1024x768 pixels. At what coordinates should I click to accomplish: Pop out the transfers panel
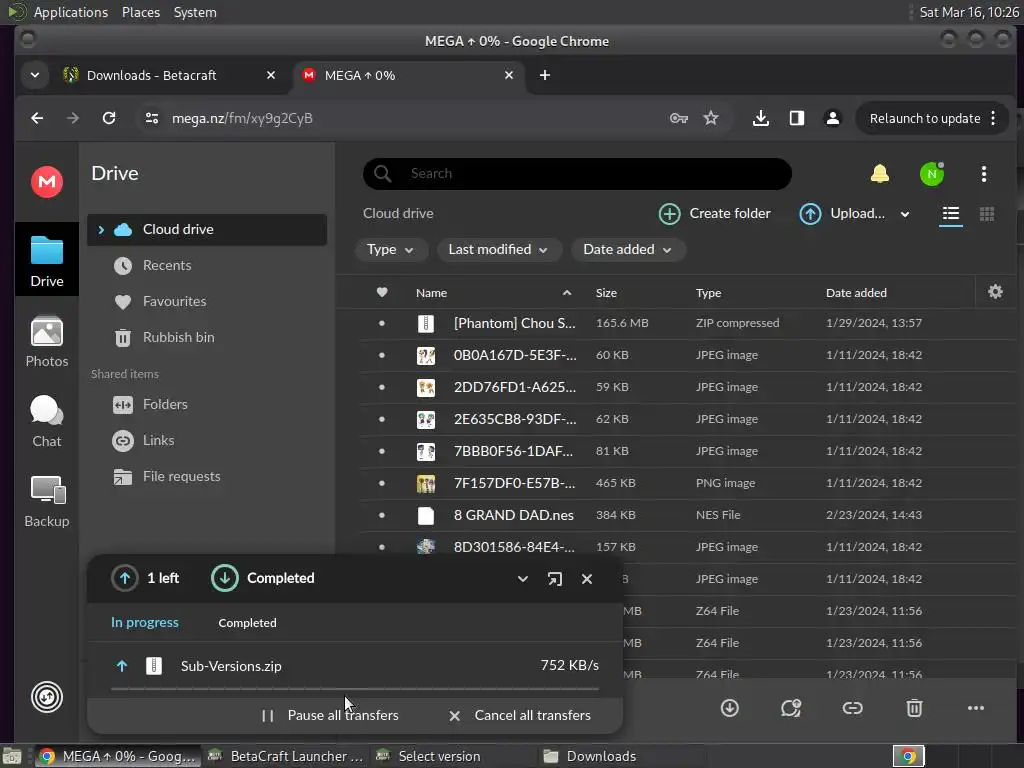(x=554, y=579)
